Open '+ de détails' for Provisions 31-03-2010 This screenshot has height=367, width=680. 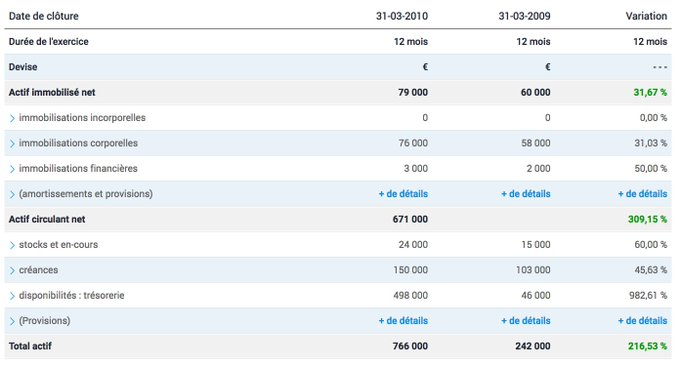click(403, 321)
